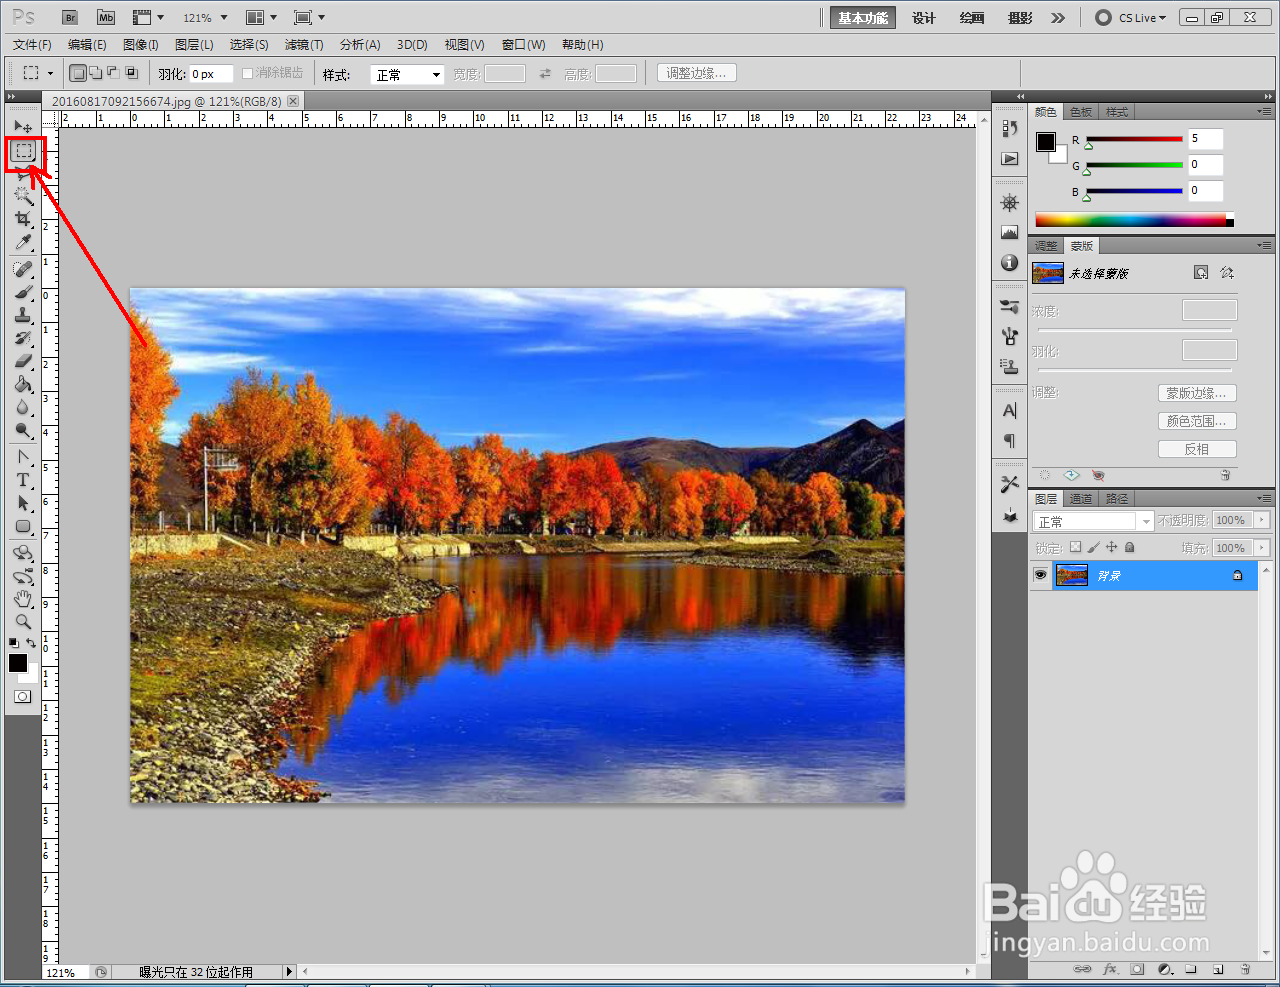Open the Info panel icon
The height and width of the screenshot is (987, 1280).
[1010, 262]
